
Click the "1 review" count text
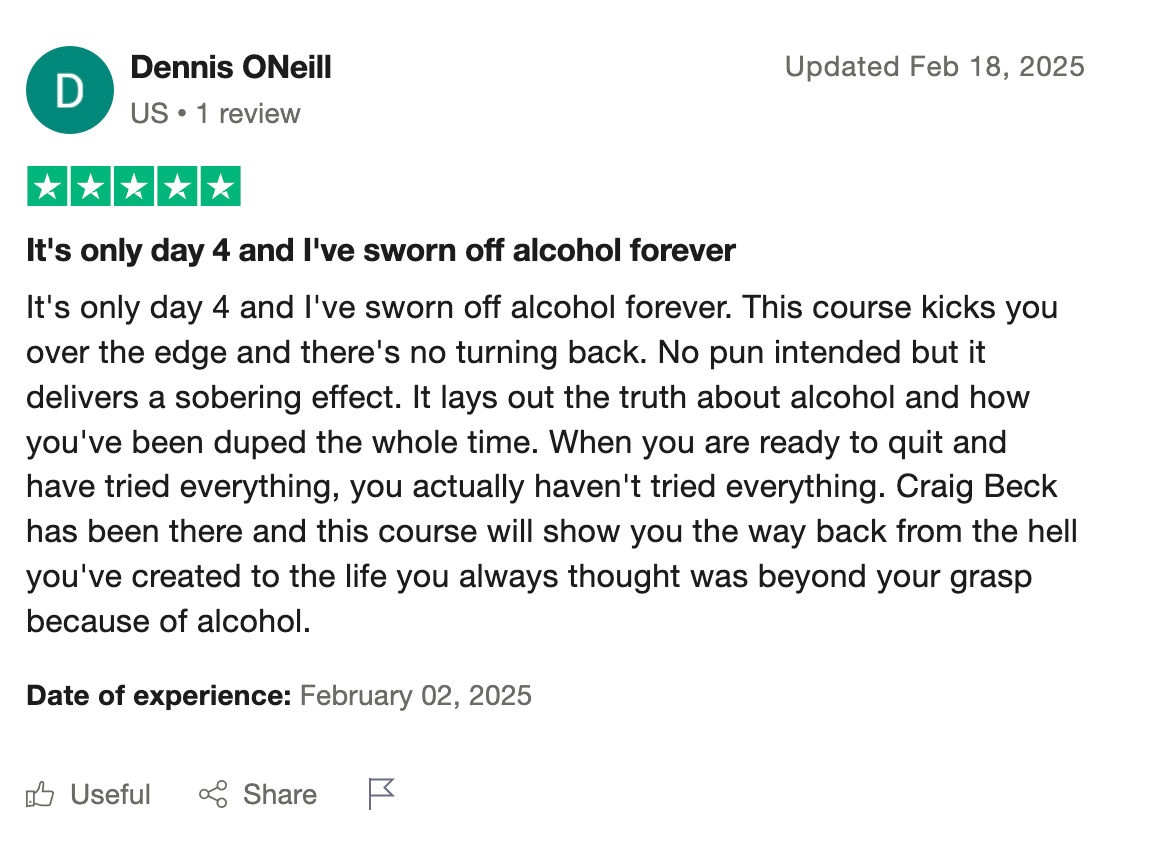click(248, 114)
